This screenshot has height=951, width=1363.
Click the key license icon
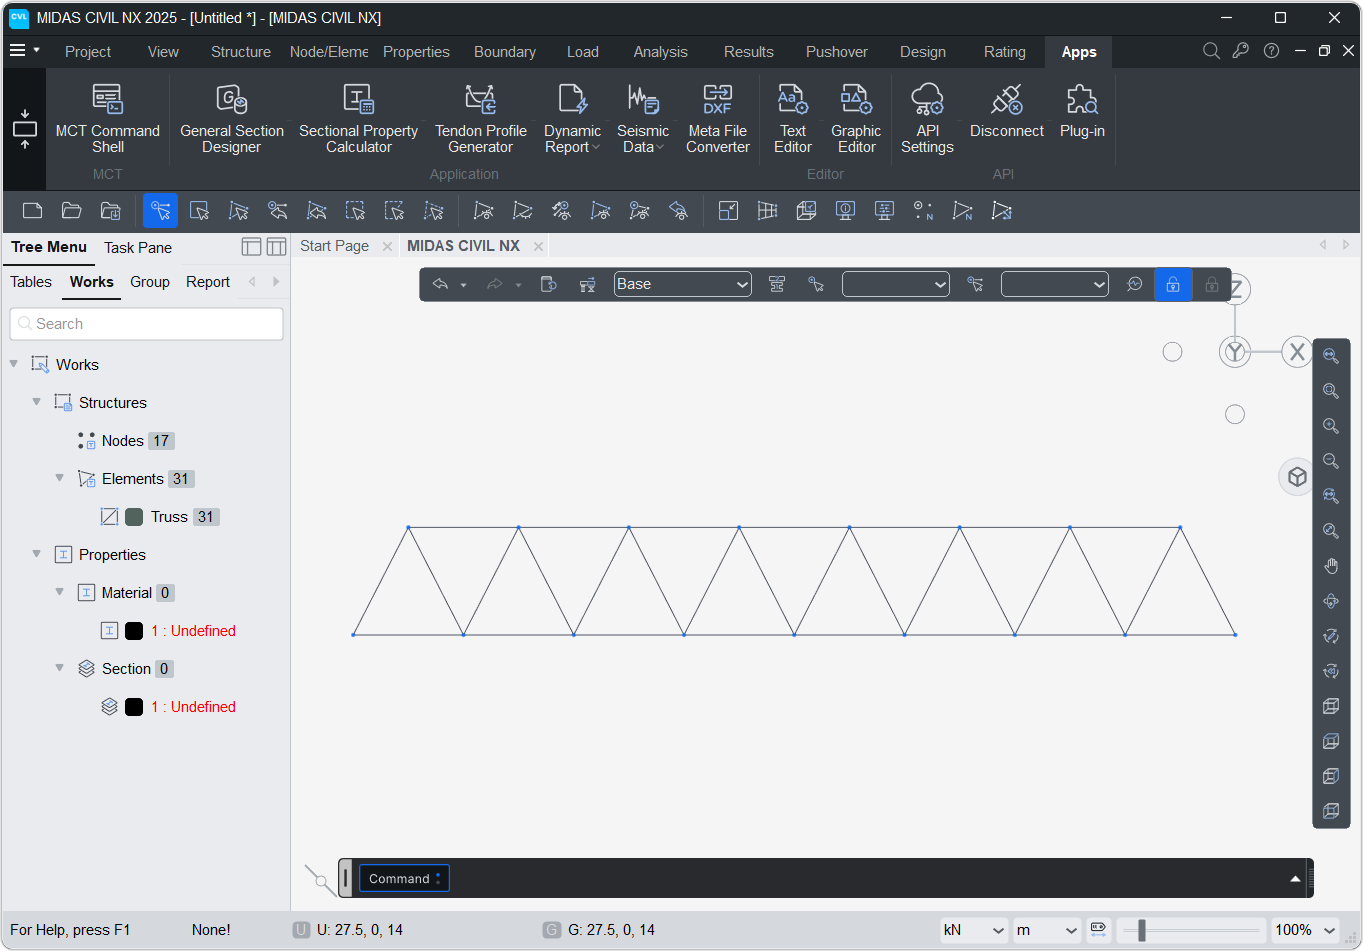click(x=1241, y=51)
